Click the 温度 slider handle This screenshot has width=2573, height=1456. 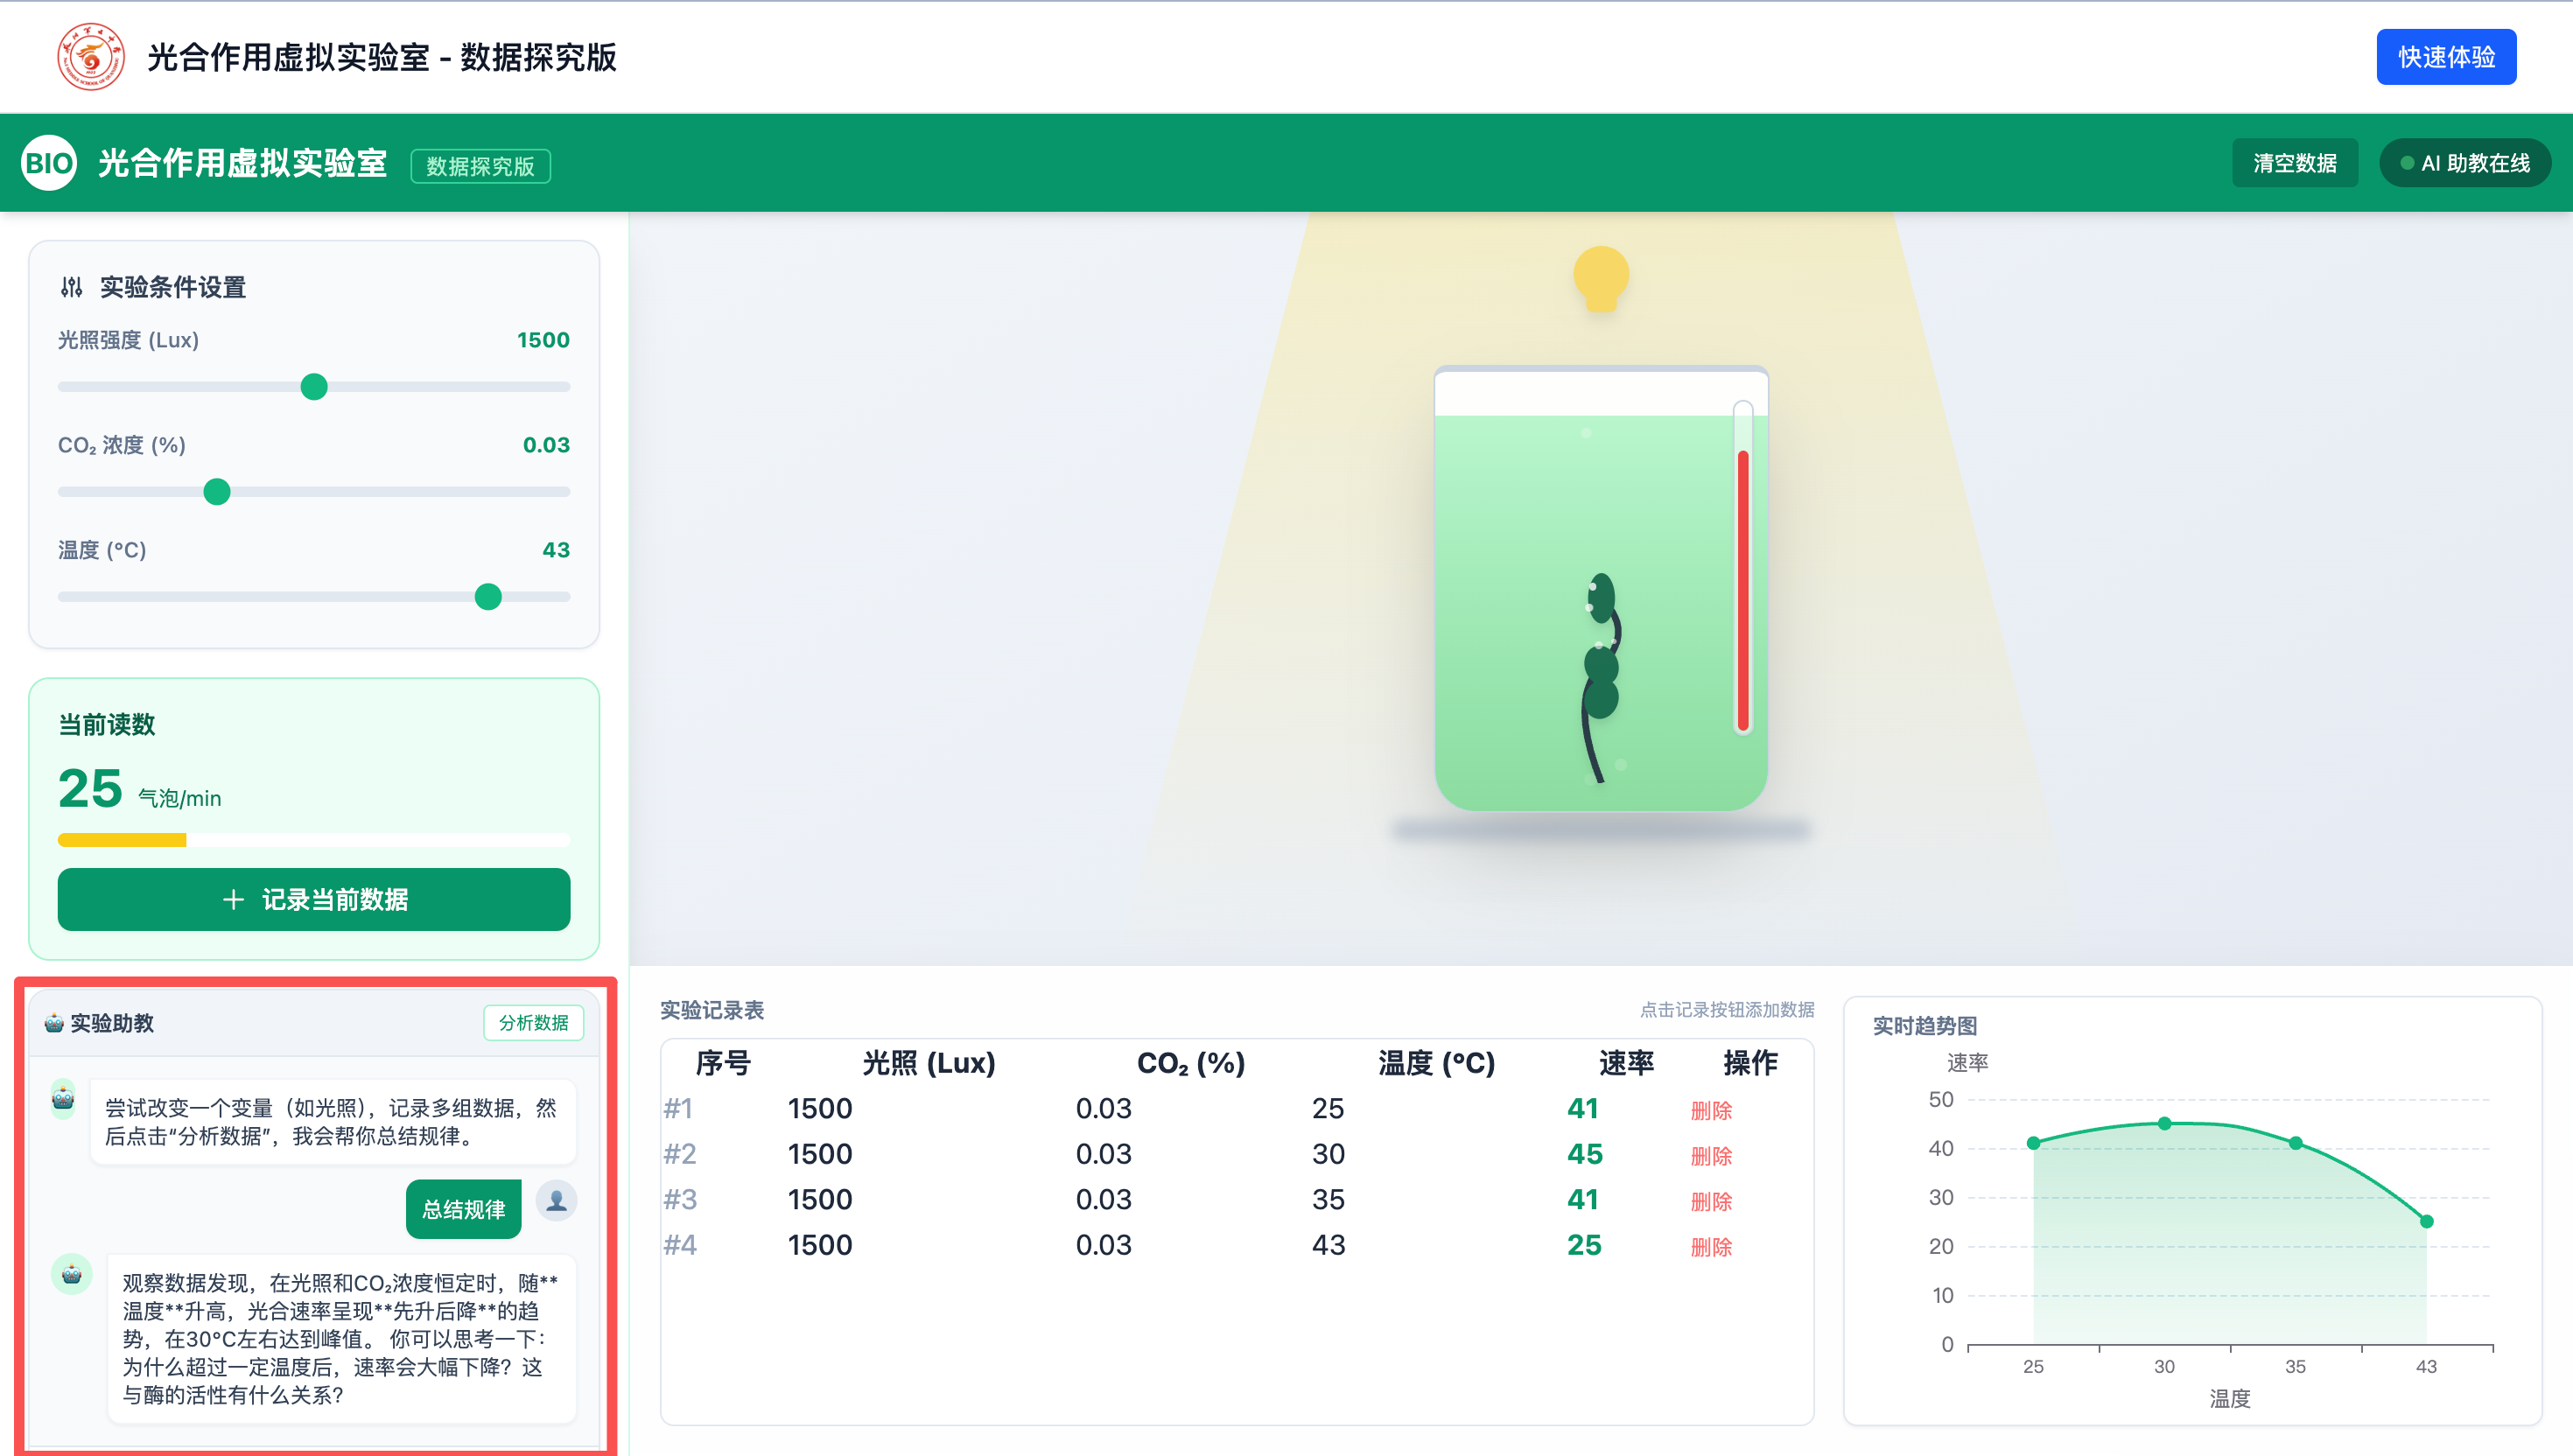(x=488, y=597)
